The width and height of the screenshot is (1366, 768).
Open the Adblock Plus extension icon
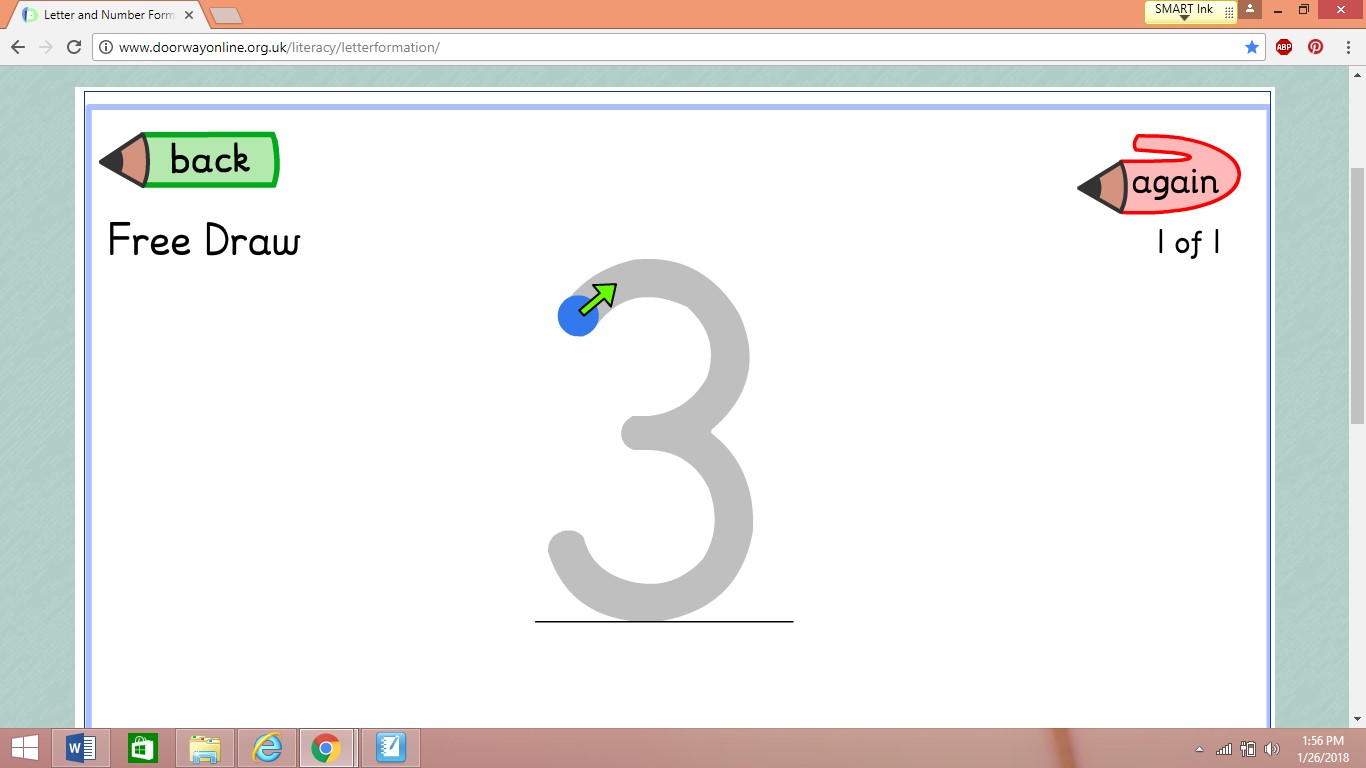coord(1284,47)
